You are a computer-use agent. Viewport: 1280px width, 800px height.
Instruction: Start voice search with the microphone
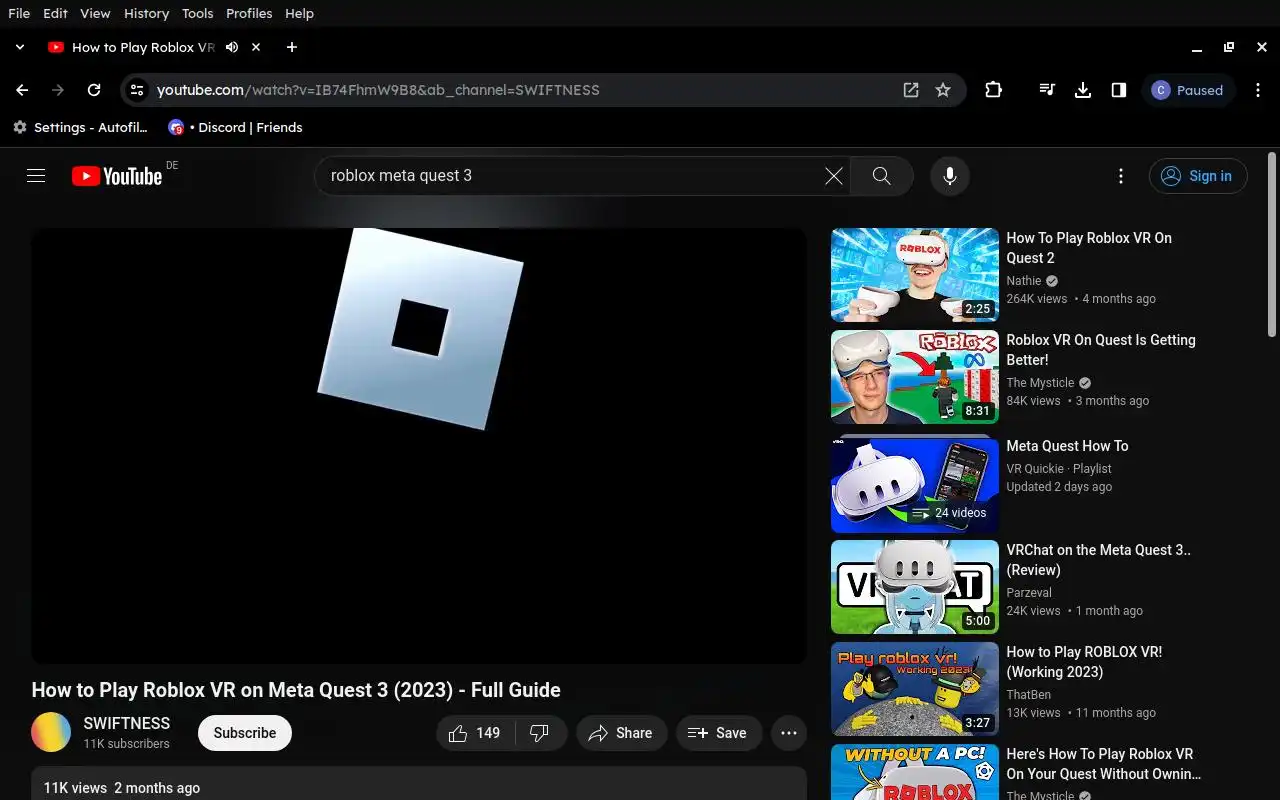[950, 176]
